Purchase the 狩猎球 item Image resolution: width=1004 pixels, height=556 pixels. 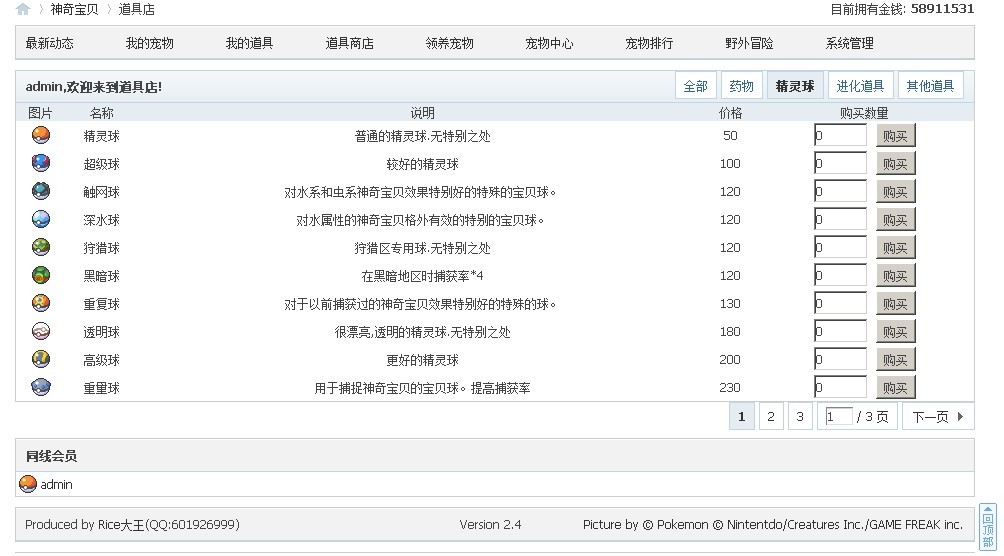click(x=895, y=248)
